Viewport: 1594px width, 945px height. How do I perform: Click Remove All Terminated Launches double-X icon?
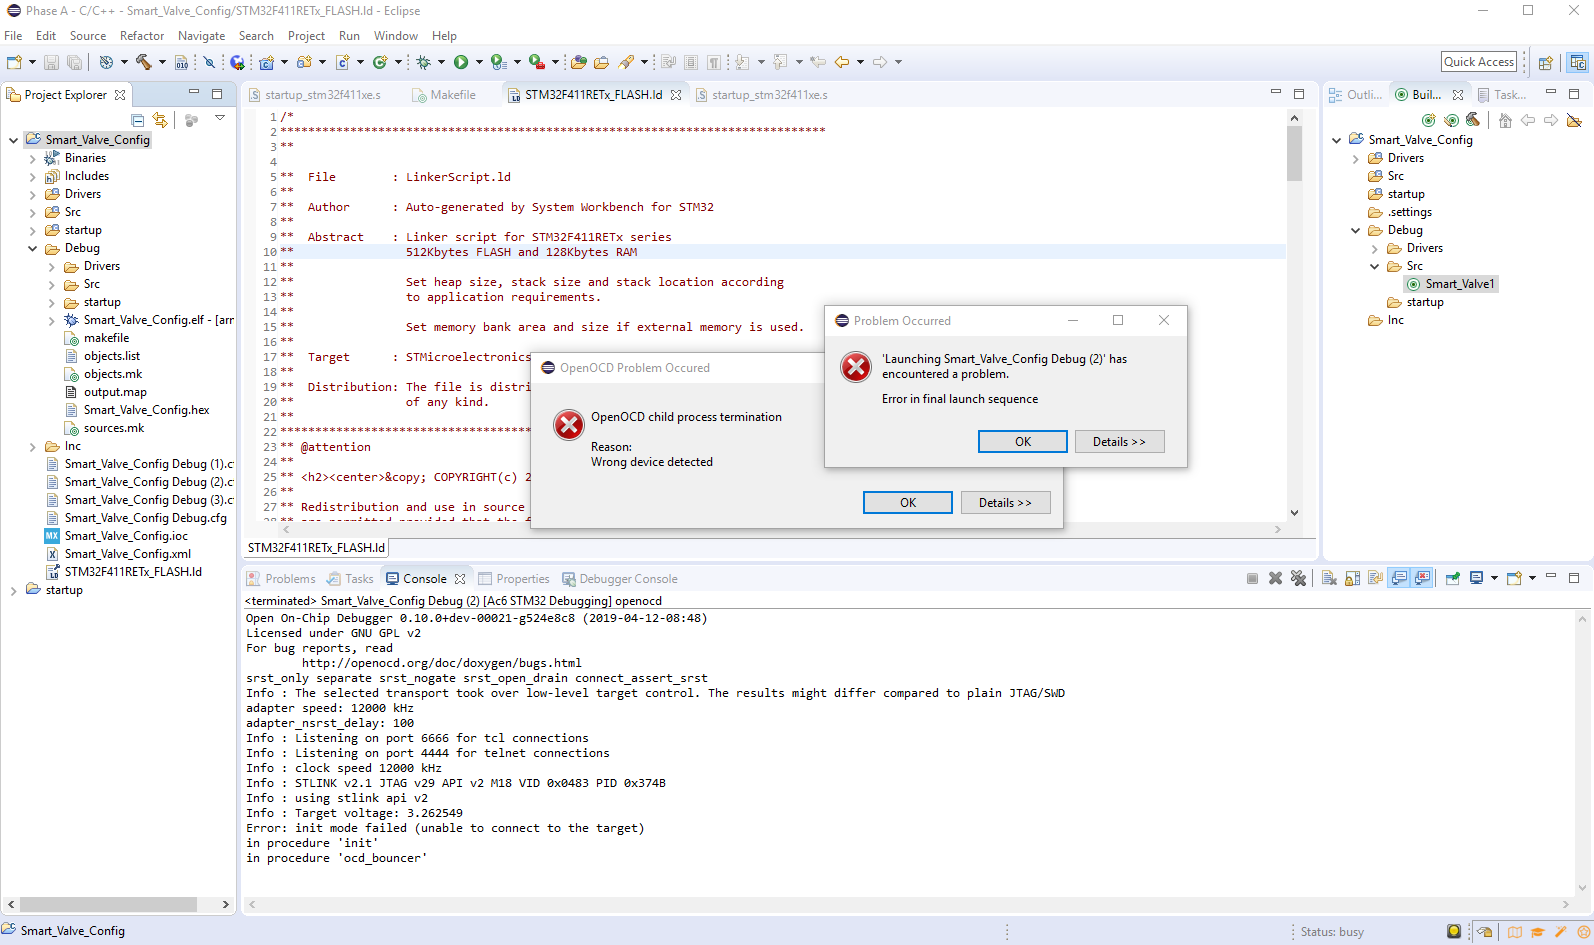click(1298, 578)
